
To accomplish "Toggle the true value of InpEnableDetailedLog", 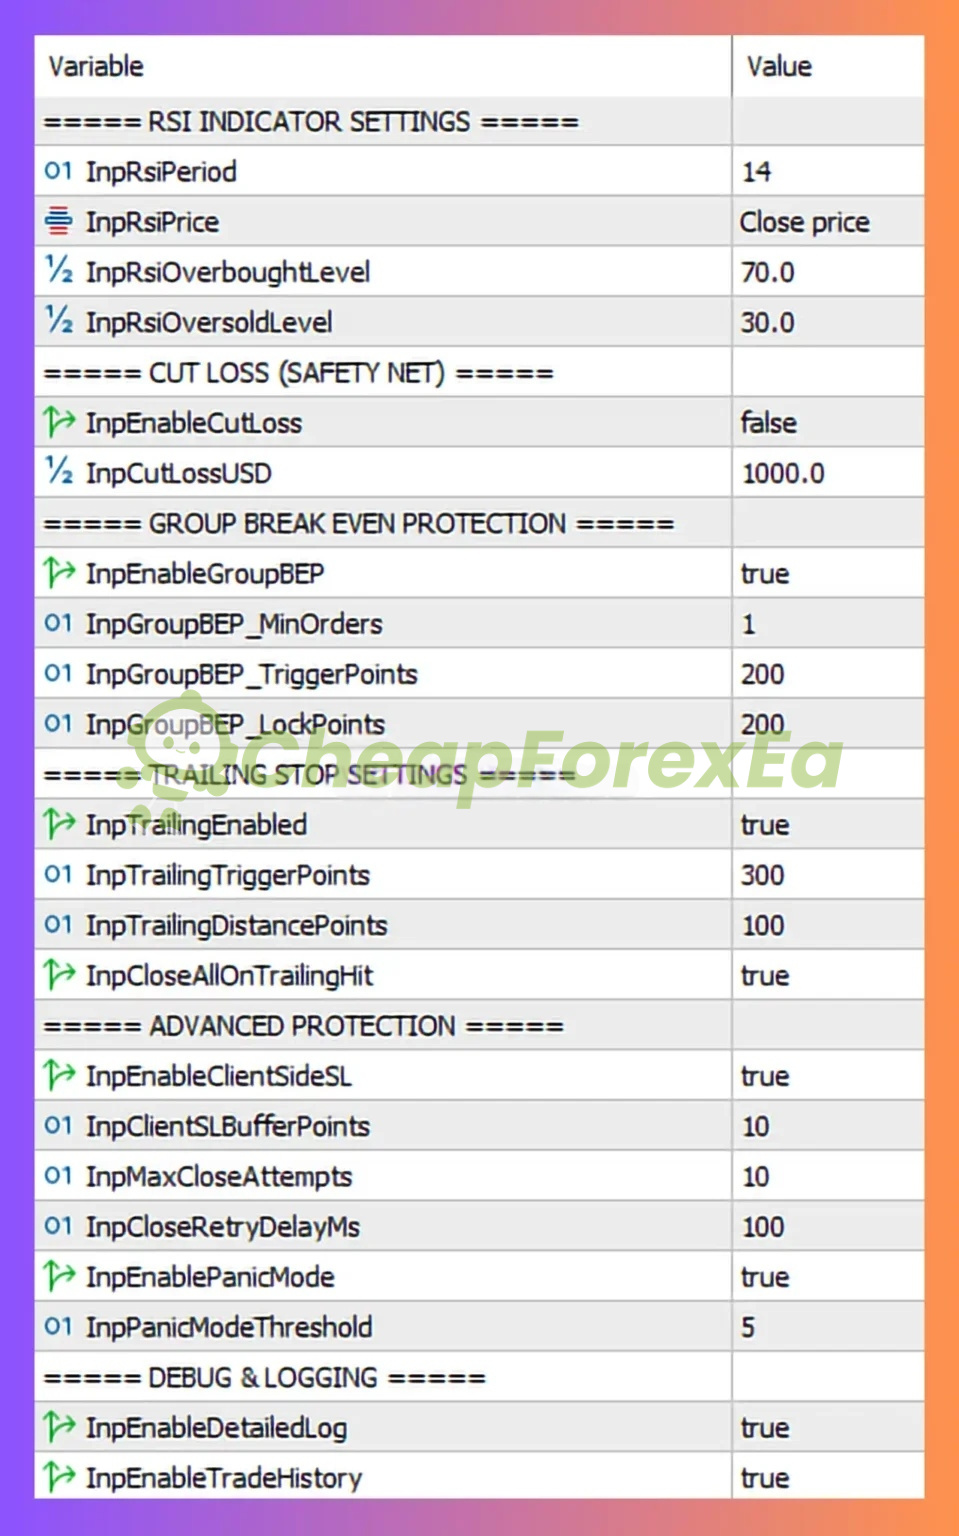I will pos(765,1427).
